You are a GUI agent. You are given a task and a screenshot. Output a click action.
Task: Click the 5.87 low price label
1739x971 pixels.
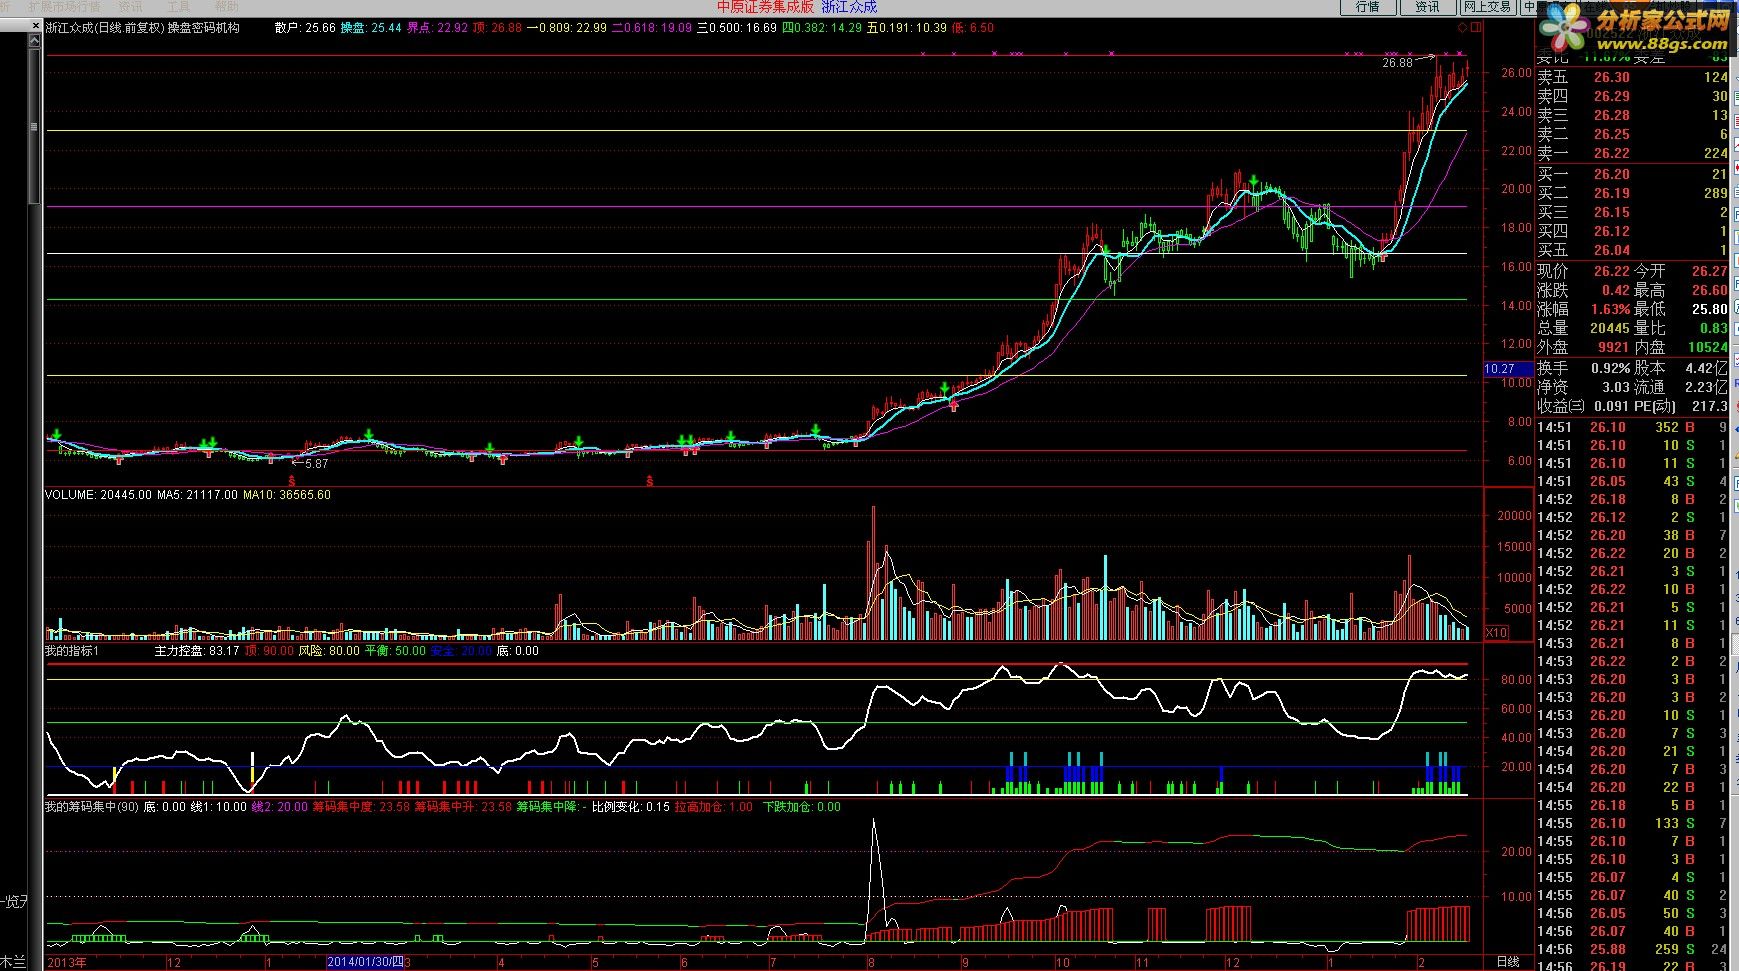point(316,464)
